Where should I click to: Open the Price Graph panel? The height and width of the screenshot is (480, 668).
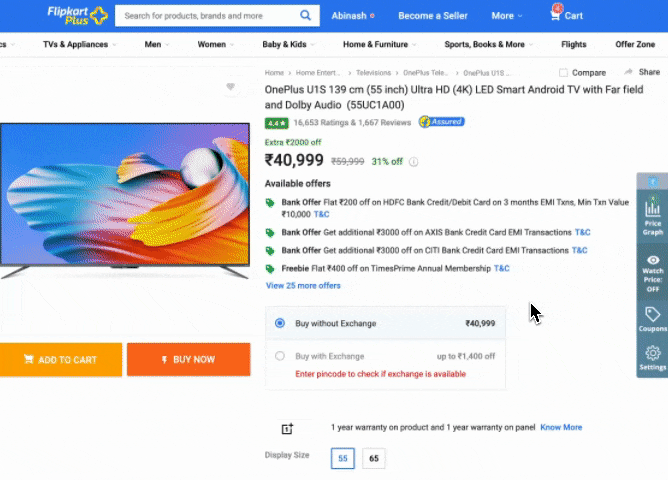click(x=653, y=218)
